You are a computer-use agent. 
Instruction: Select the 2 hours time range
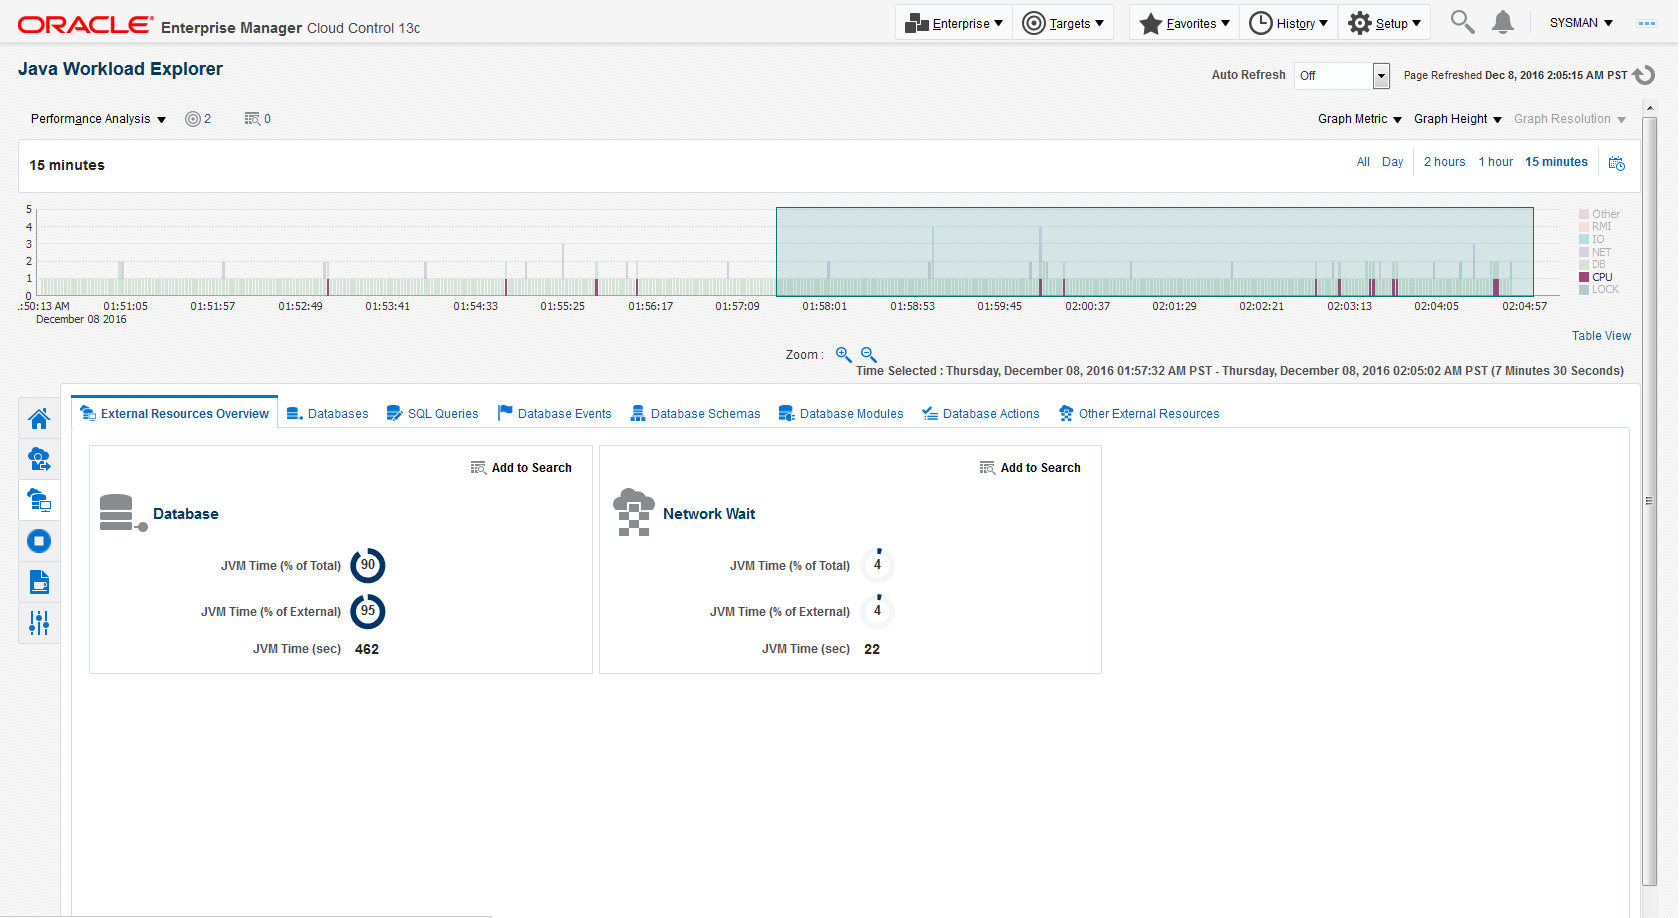click(x=1444, y=162)
